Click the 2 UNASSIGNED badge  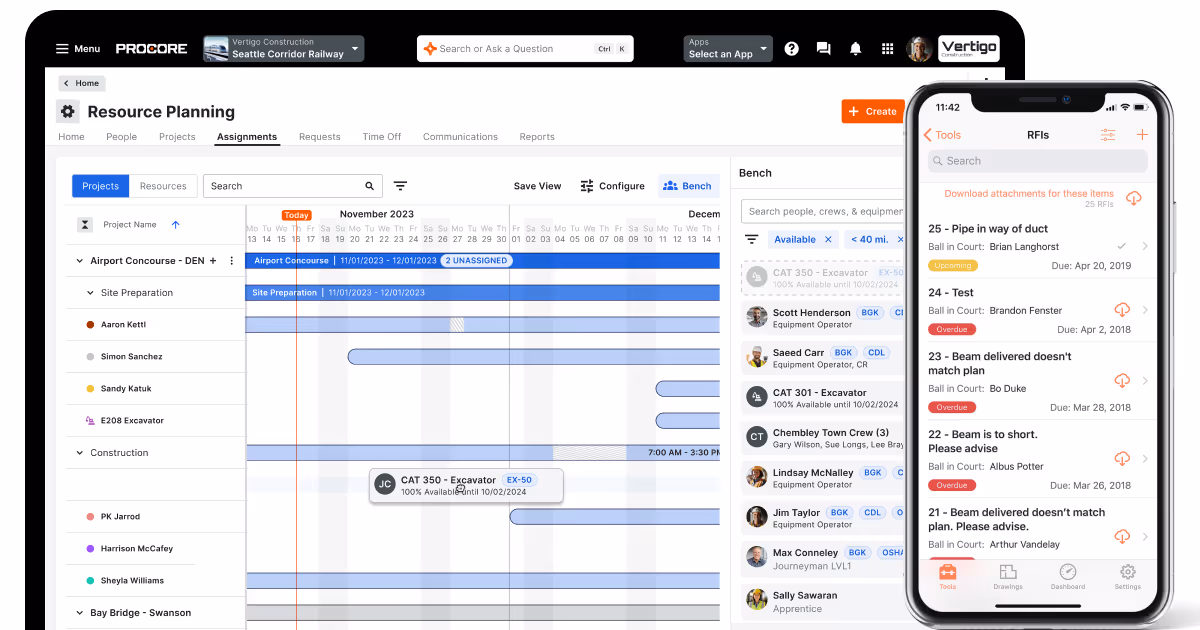coord(476,261)
